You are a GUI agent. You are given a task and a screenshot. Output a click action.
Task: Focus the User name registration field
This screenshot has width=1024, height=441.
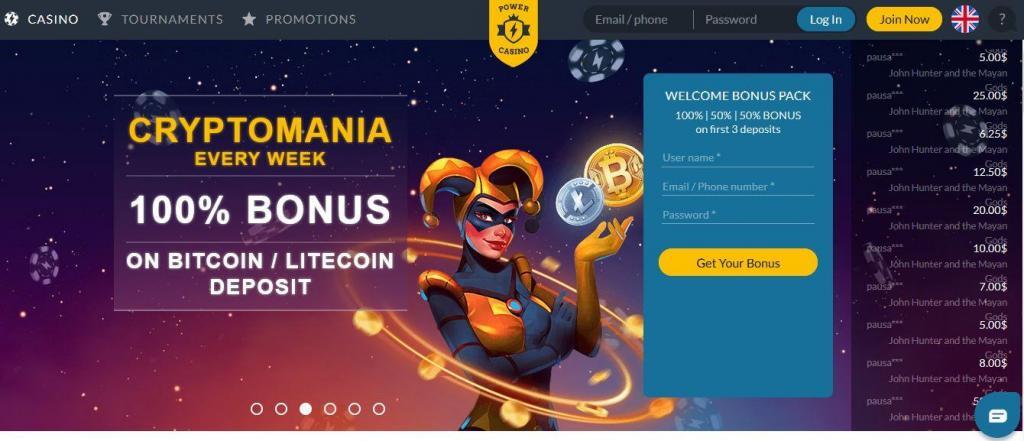(x=738, y=157)
